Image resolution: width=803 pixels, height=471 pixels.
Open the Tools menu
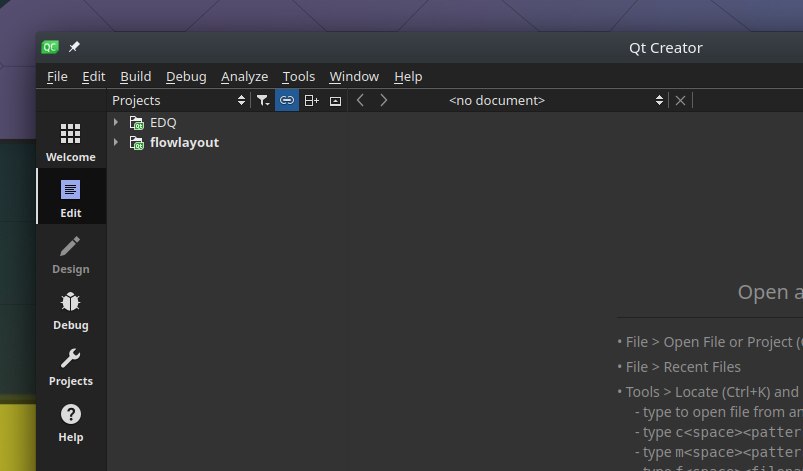point(299,77)
